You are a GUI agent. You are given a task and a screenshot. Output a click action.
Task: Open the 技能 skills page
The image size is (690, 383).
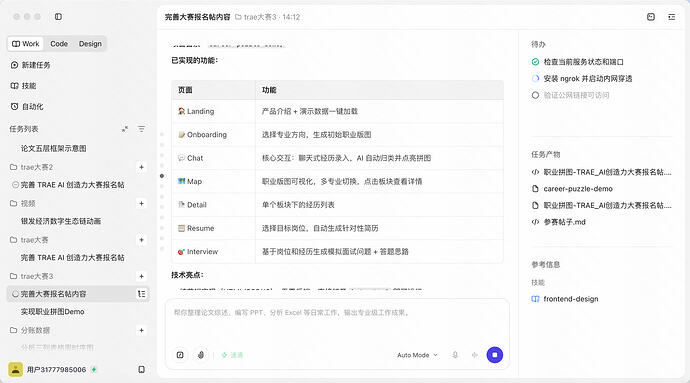[x=23, y=85]
